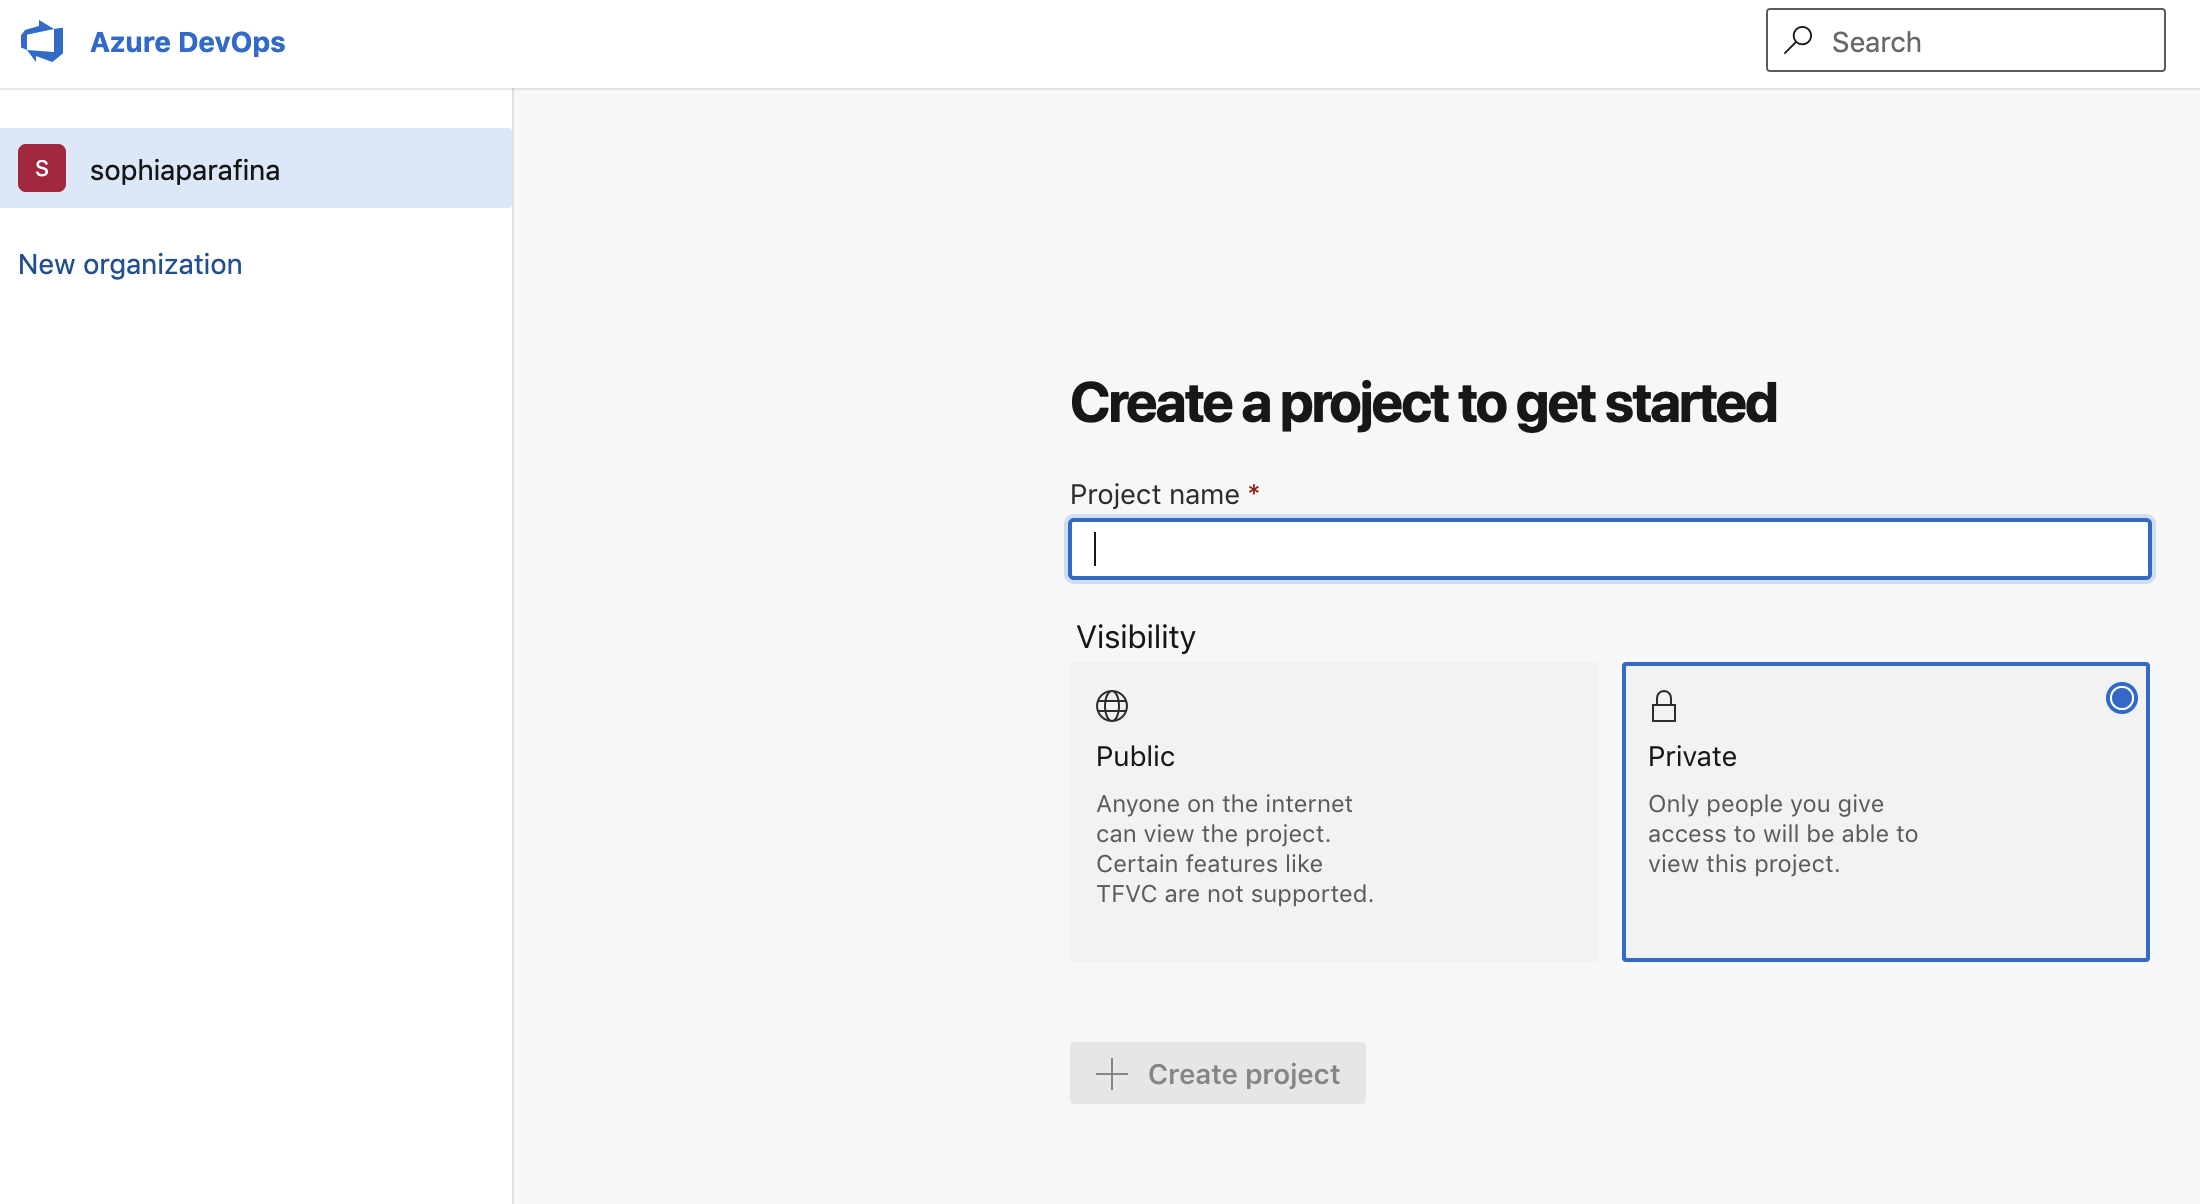Click into the Project name field
Screen dimensions: 2200x1204
pos(1610,549)
